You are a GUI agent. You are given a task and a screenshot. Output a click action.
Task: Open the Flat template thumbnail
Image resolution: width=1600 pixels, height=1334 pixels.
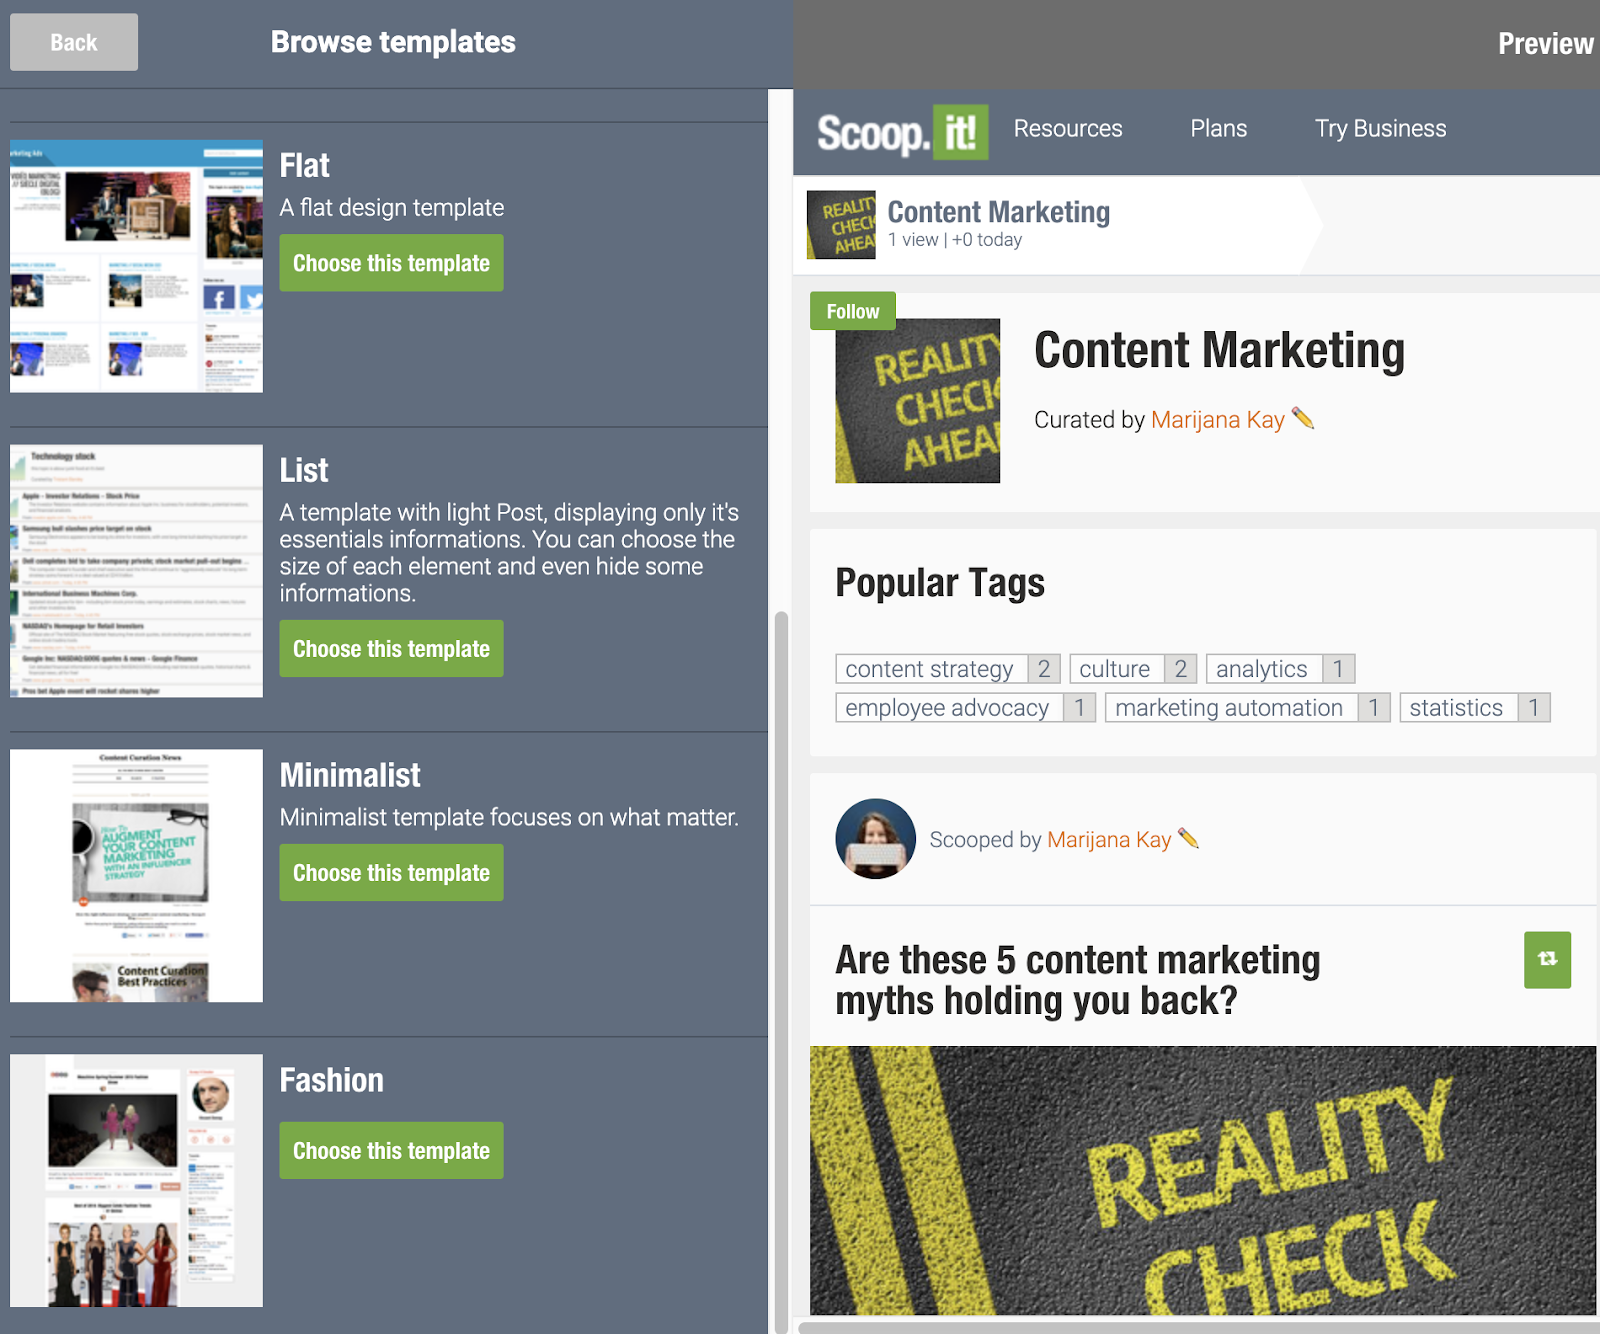coord(136,266)
